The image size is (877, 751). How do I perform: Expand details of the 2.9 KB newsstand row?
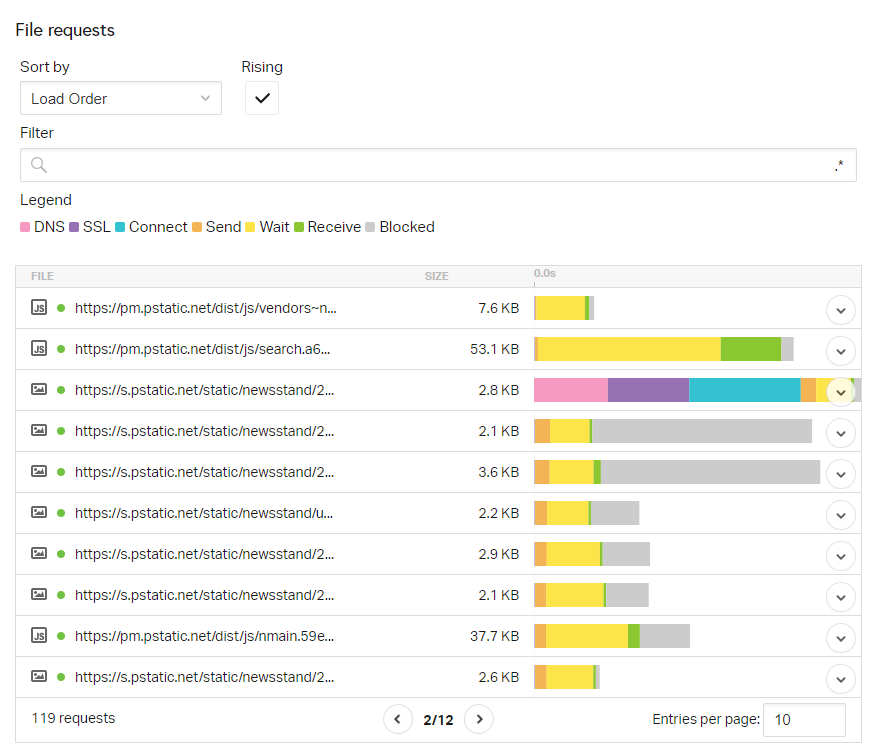tap(841, 556)
